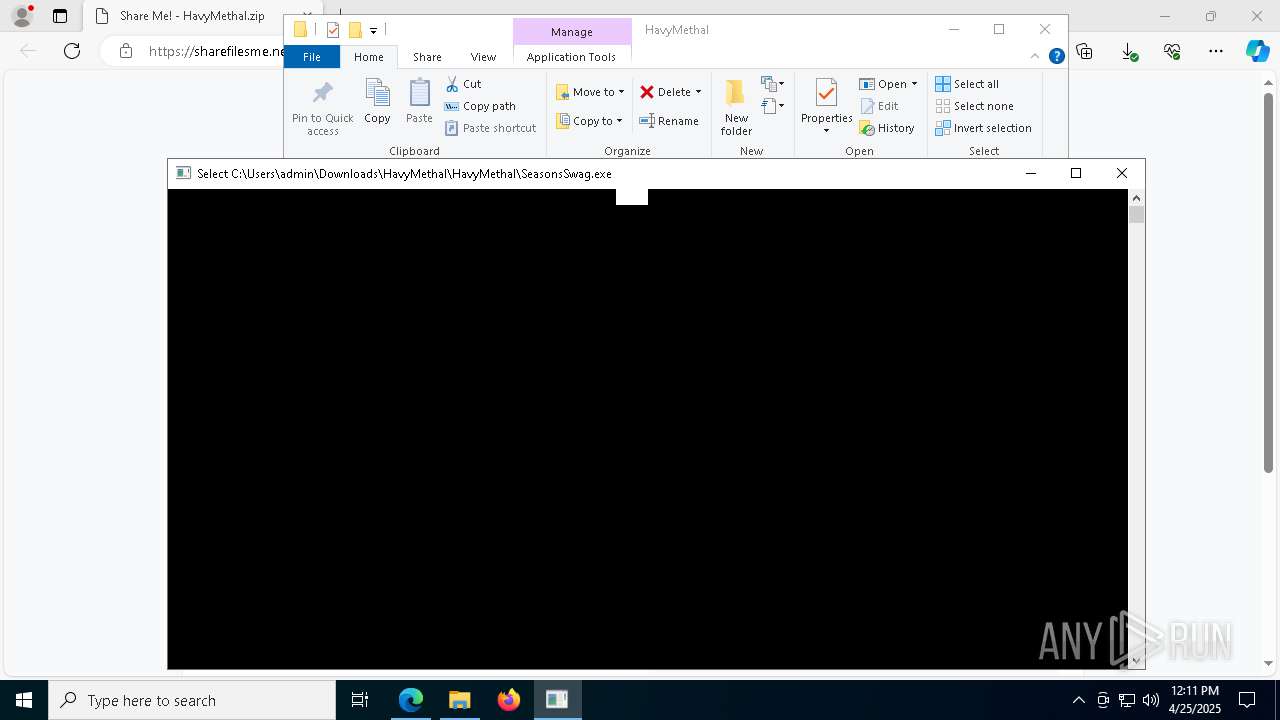This screenshot has width=1280, height=720.
Task: Open the File tab in Explorer
Action: point(312,57)
